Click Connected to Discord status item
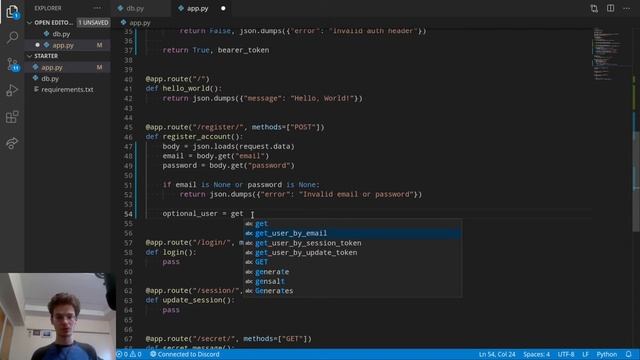640x360 pixels. pos(184,354)
